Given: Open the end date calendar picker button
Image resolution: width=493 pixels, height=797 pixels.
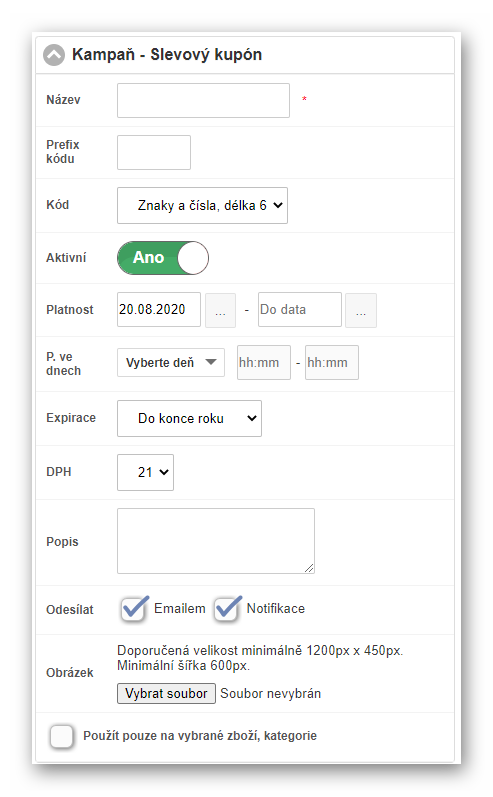Looking at the screenshot, I should pyautogui.click(x=361, y=310).
